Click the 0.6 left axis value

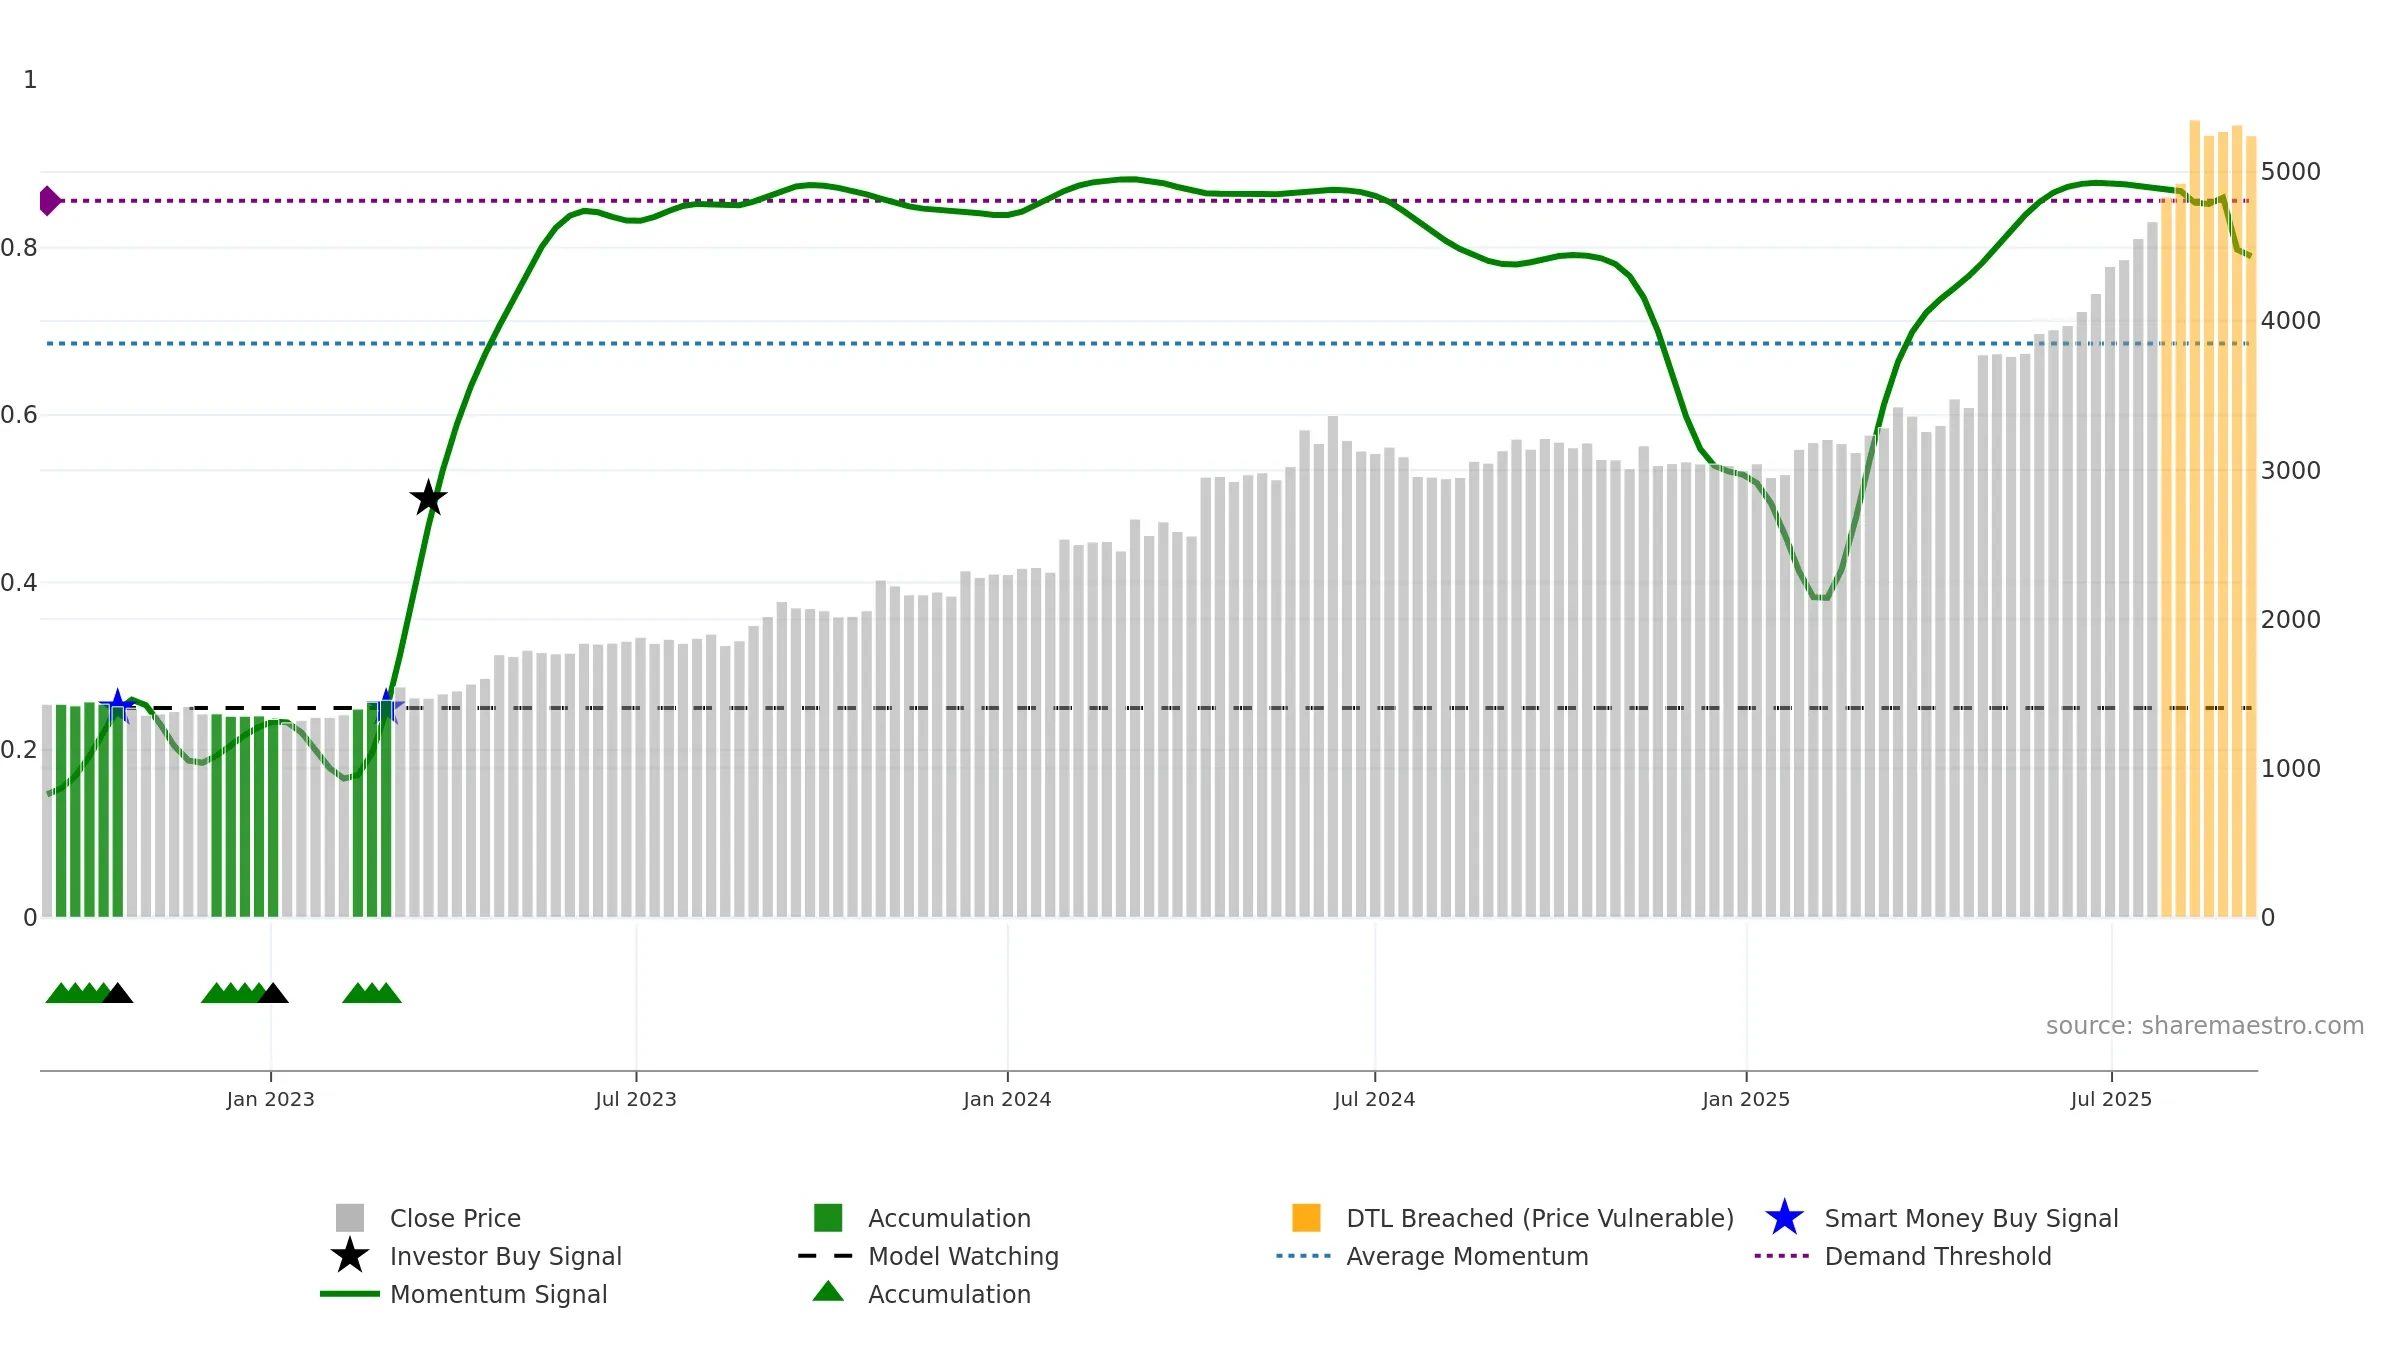[19, 415]
